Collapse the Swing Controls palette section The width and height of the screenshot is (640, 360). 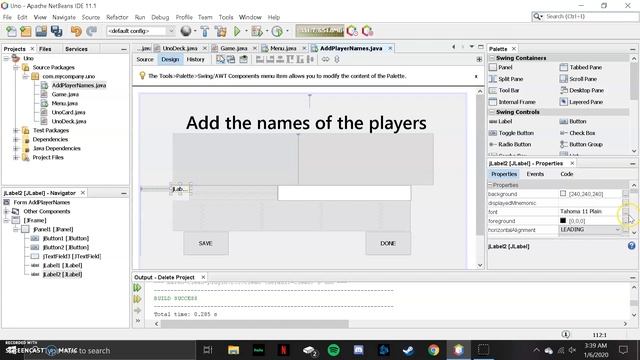pyautogui.click(x=492, y=112)
